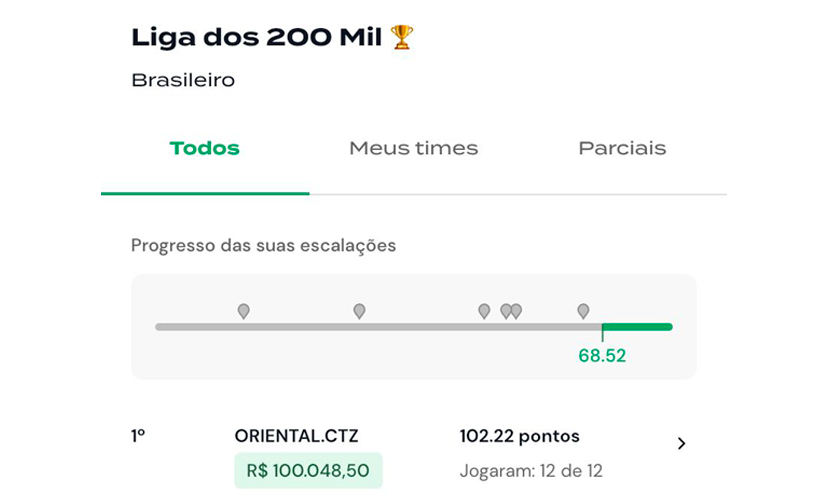Select the last pin marker near green section
This screenshot has height=500, width=828.
coord(583,311)
